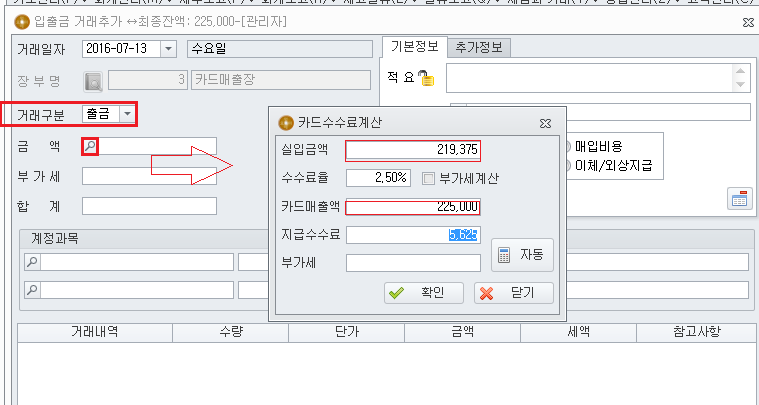This screenshot has width=759, height=405.
Task: Click the 금액 column header
Action: point(462,332)
